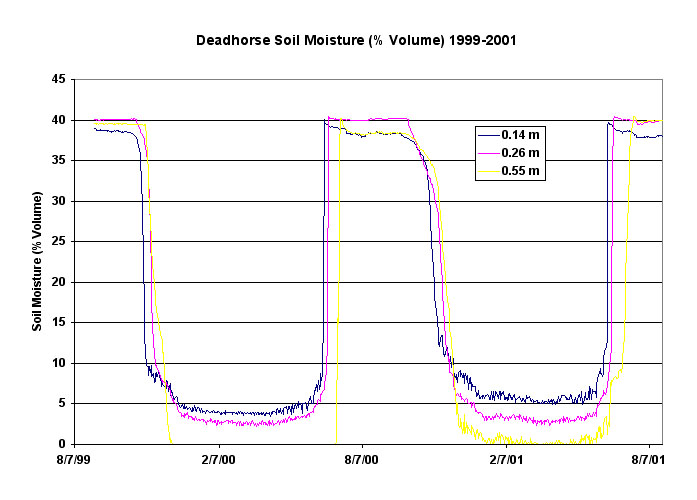Select the 20 tick label on y-axis
Image resolution: width=697 pixels, height=500 pixels.
[x=60, y=282]
